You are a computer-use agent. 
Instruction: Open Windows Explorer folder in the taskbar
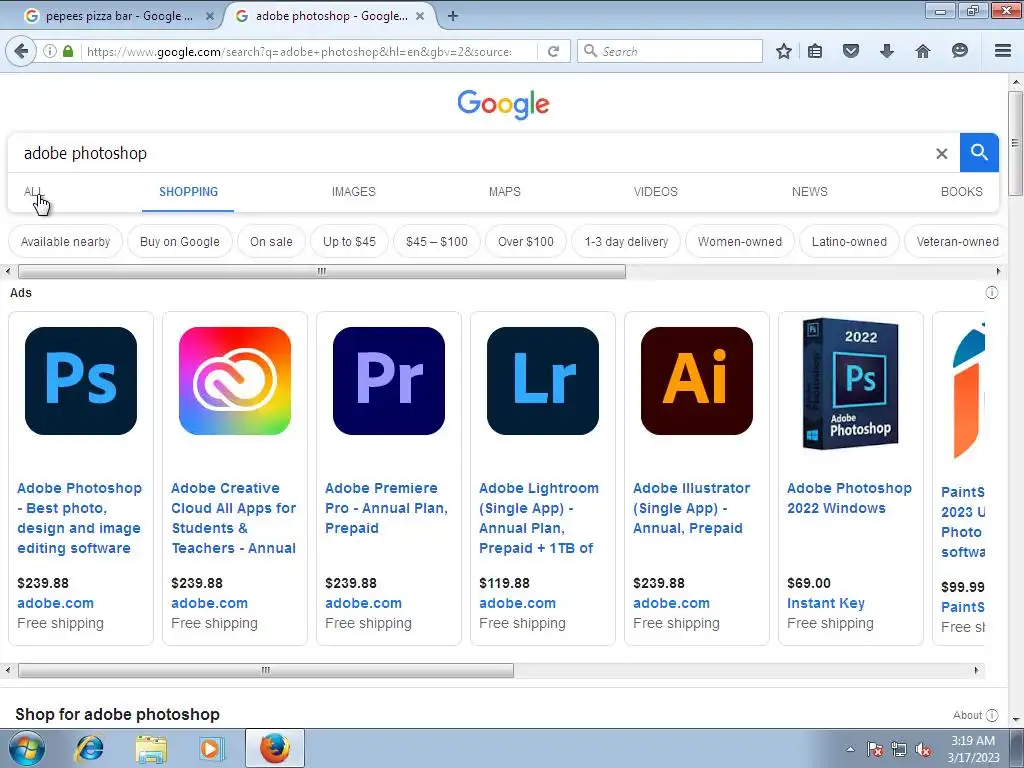(x=151, y=748)
